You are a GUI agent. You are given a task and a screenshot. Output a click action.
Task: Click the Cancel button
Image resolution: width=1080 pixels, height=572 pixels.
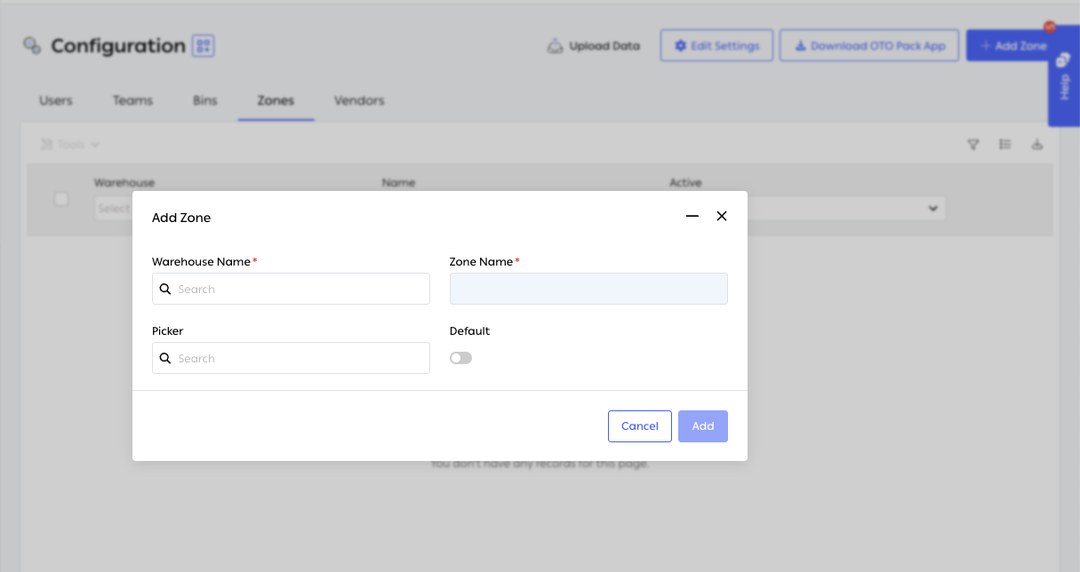[x=640, y=426]
